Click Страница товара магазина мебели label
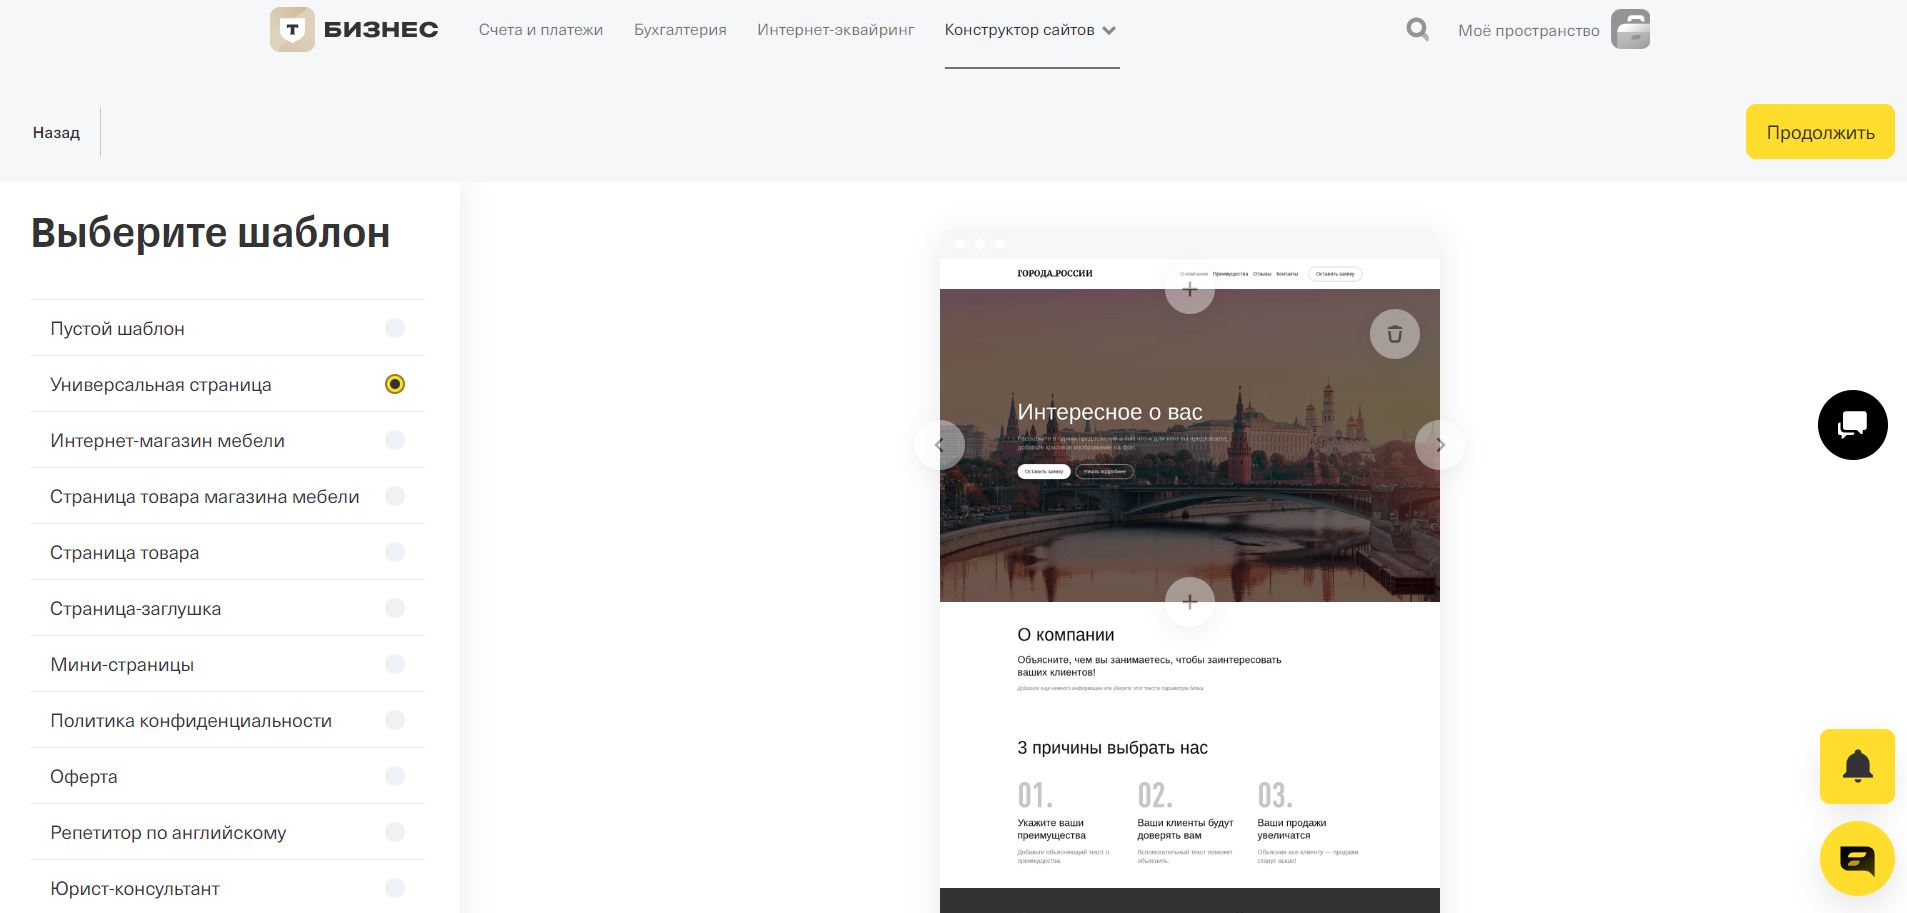The width and height of the screenshot is (1907, 913). [204, 497]
